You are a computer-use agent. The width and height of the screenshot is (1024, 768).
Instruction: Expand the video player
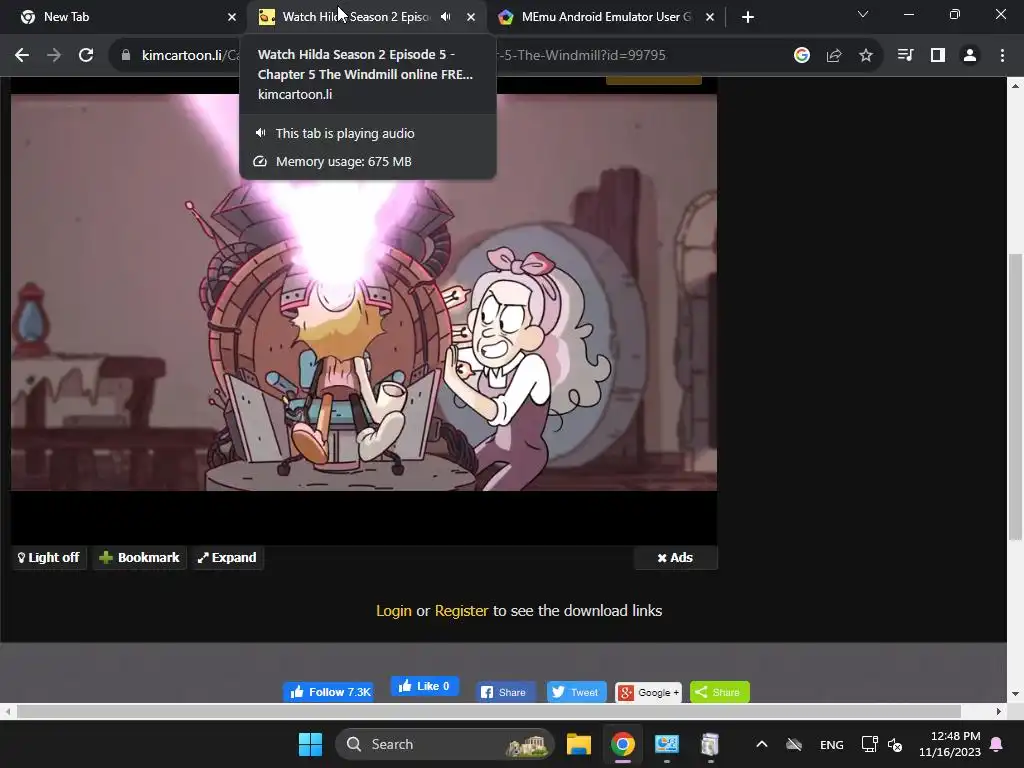click(x=227, y=558)
